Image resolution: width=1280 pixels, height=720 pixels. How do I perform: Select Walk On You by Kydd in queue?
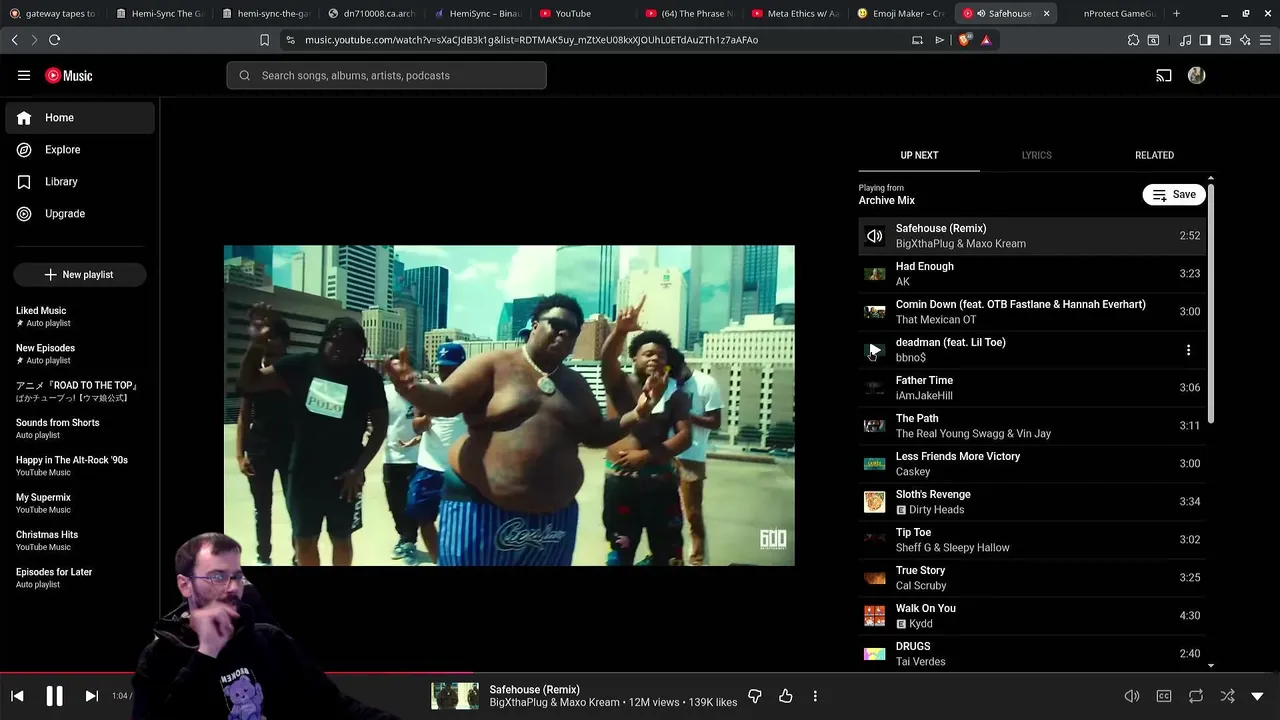[1033, 616]
